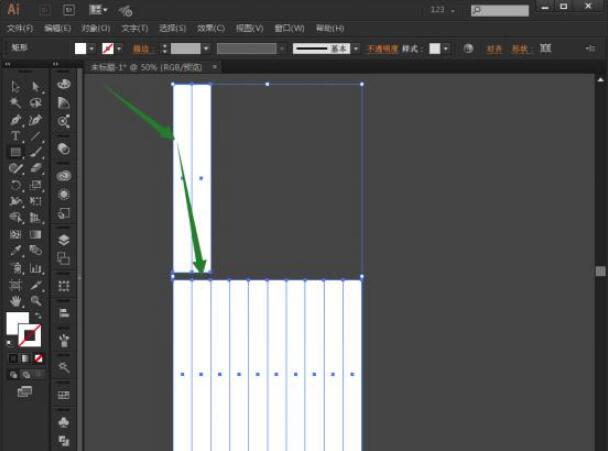Open the Brushes cup panel icon
The image size is (608, 451).
click(x=64, y=340)
